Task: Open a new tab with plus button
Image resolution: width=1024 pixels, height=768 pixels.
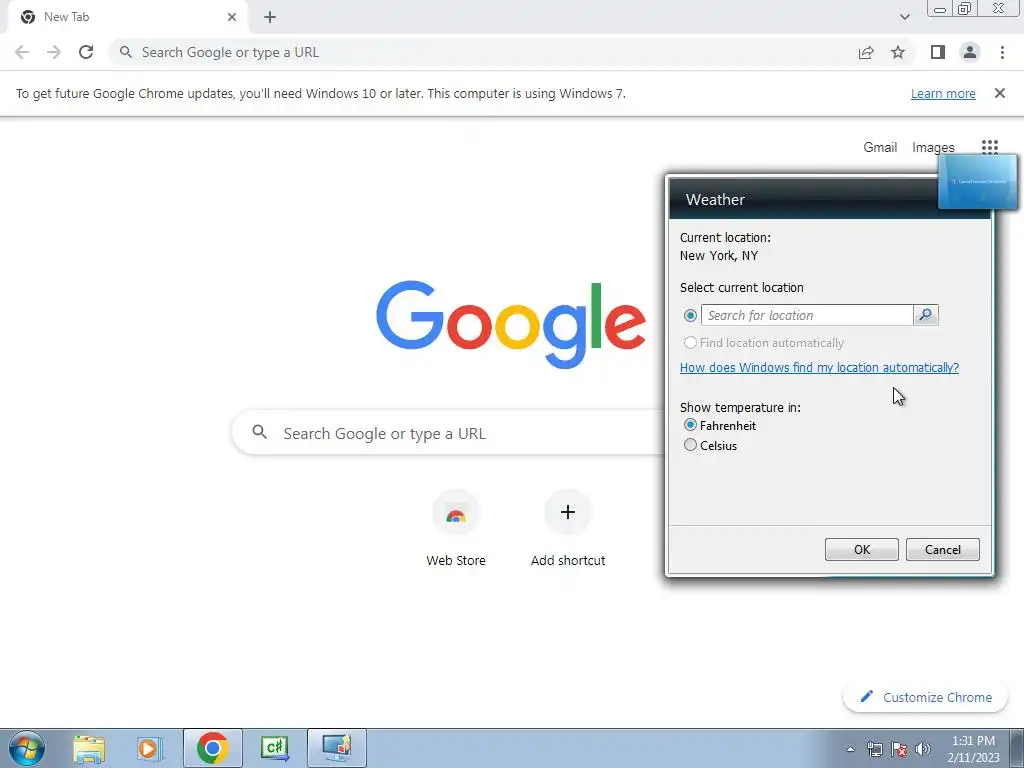Action: (x=270, y=17)
